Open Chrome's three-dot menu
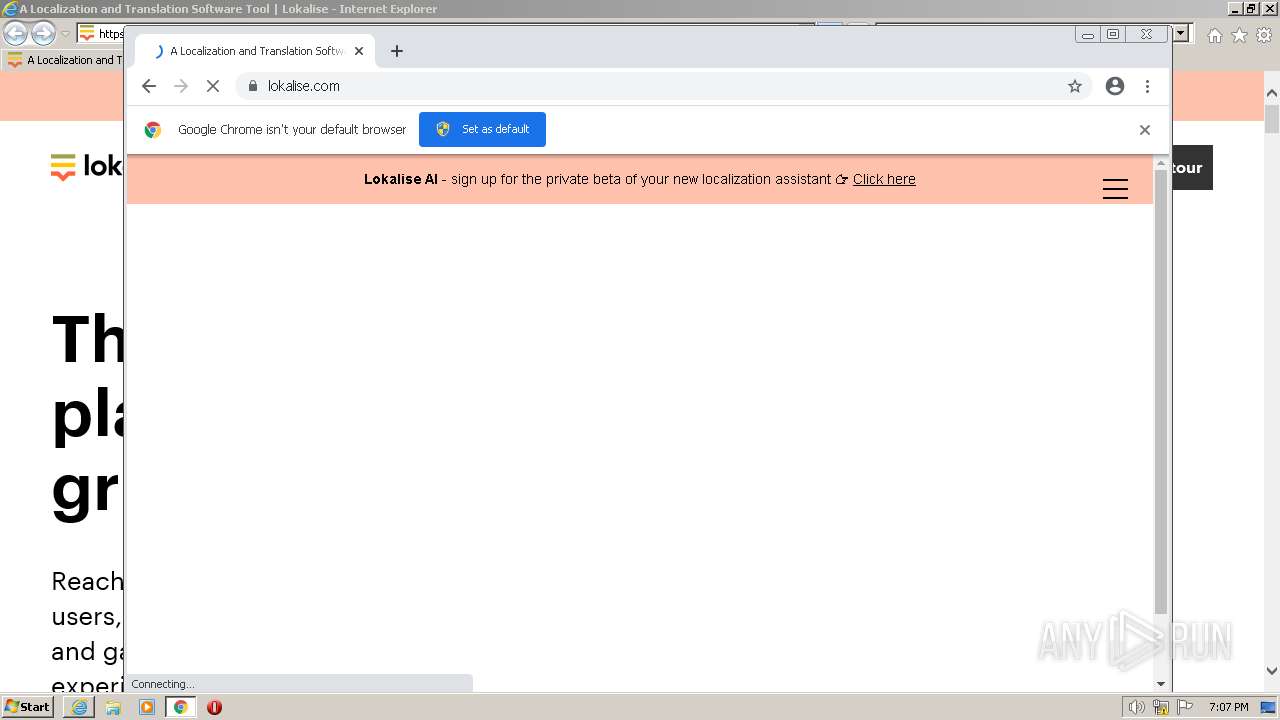1280x720 pixels. pyautogui.click(x=1147, y=86)
